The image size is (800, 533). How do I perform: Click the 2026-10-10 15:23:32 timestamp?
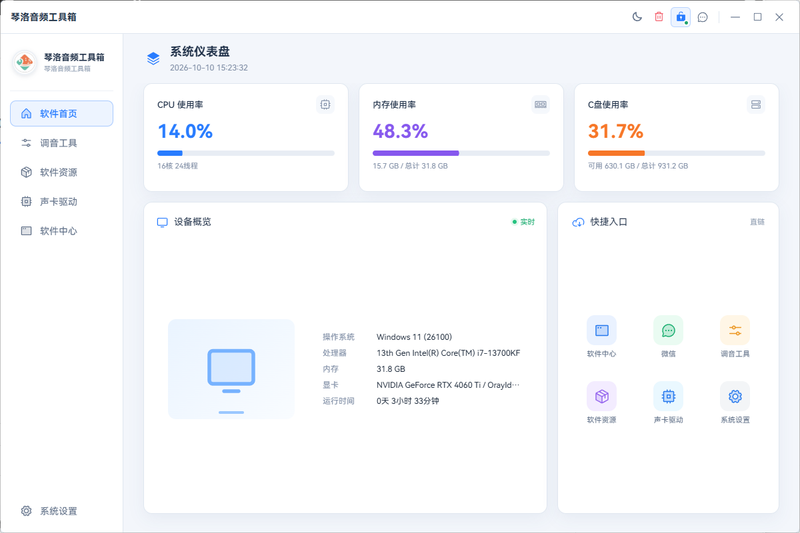pos(209,68)
